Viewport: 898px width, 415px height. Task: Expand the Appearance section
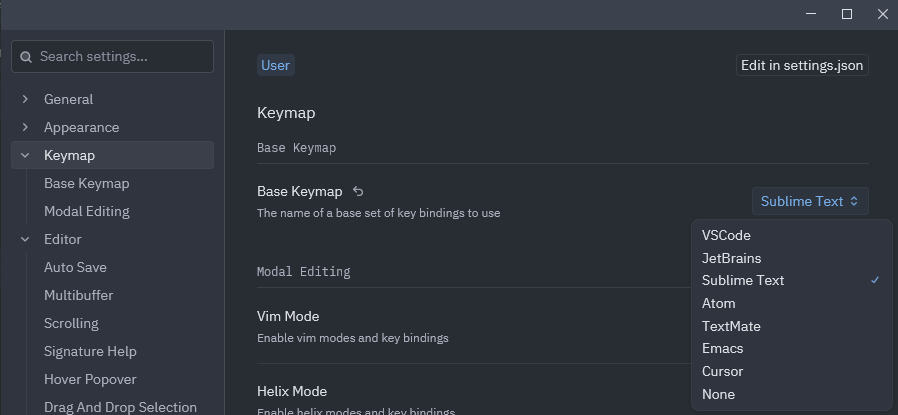pos(26,127)
